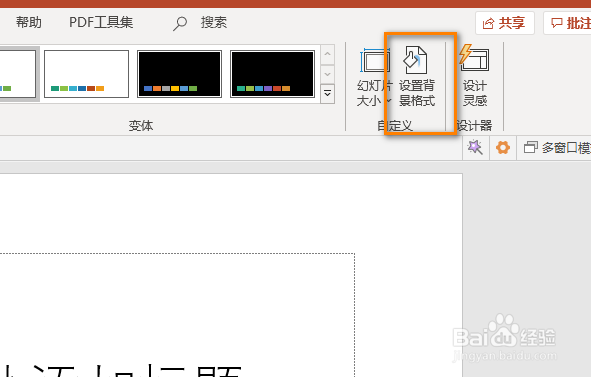Click the orange gear settings icon

tap(503, 147)
